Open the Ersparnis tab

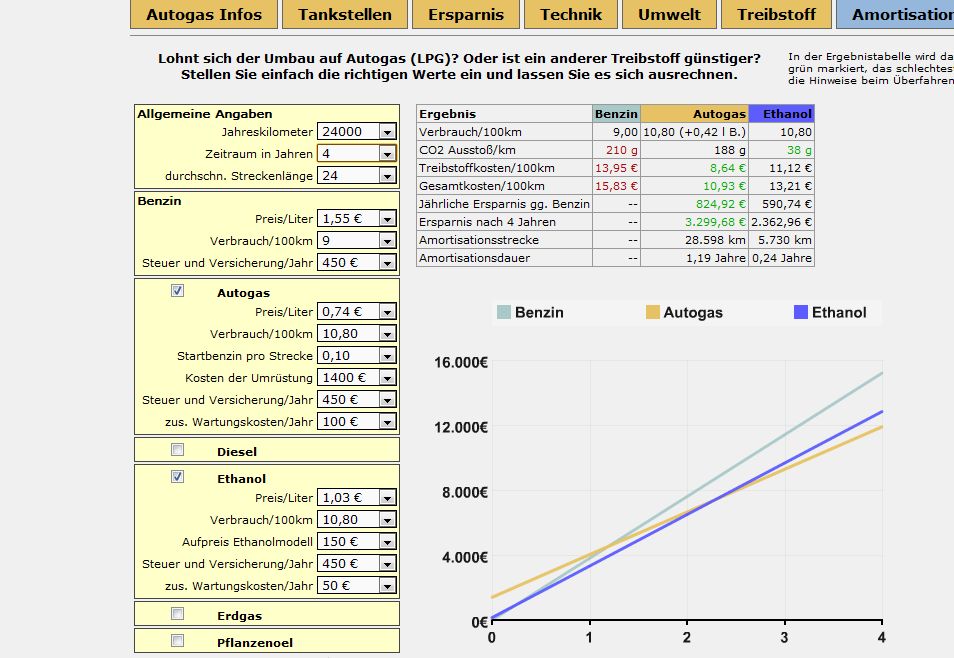point(466,15)
